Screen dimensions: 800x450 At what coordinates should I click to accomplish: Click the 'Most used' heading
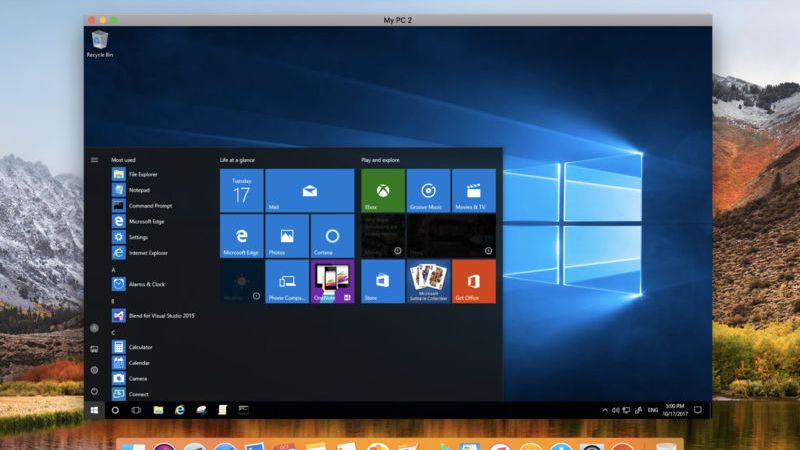[x=123, y=160]
